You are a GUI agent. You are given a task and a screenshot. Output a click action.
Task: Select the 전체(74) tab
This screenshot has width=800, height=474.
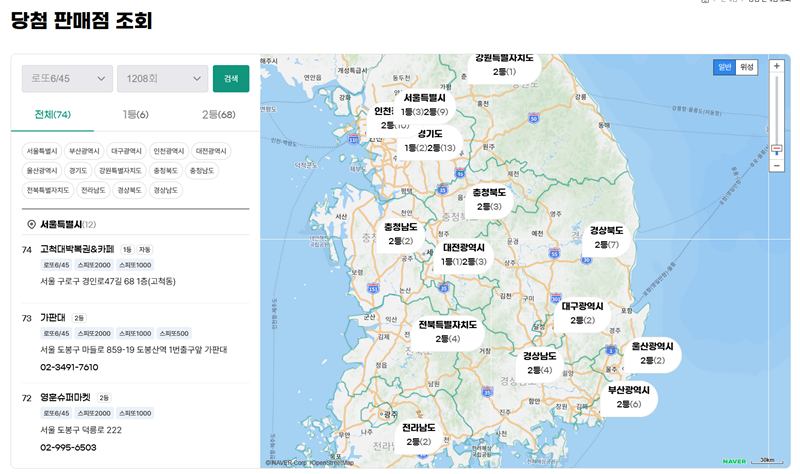pos(53,115)
